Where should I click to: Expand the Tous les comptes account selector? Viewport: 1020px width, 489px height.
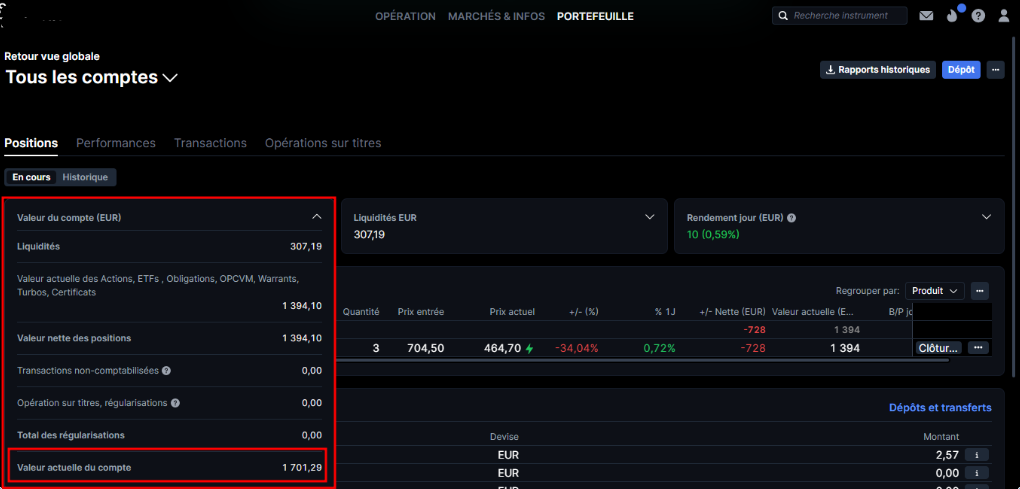tap(170, 77)
